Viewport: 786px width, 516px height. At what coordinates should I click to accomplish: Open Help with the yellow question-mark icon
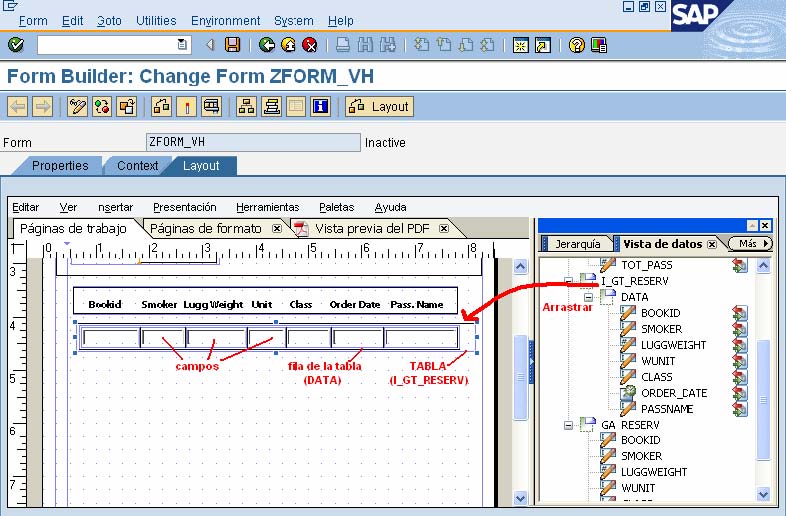pyautogui.click(x=576, y=45)
